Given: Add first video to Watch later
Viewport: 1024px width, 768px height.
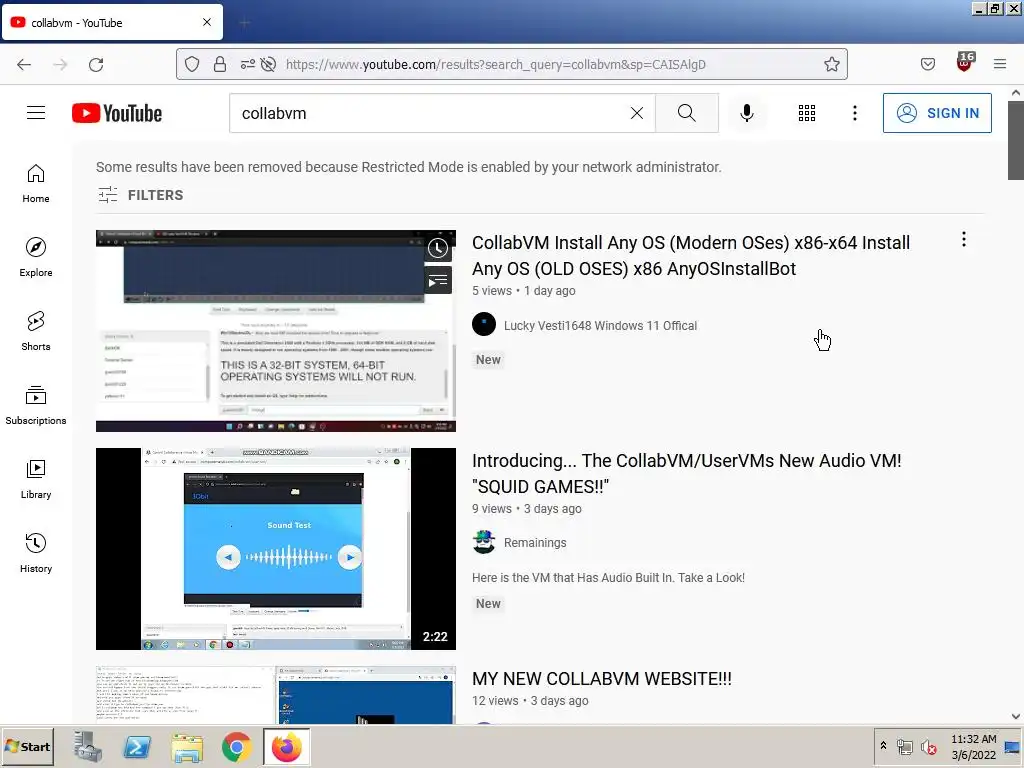Looking at the screenshot, I should tap(438, 248).
